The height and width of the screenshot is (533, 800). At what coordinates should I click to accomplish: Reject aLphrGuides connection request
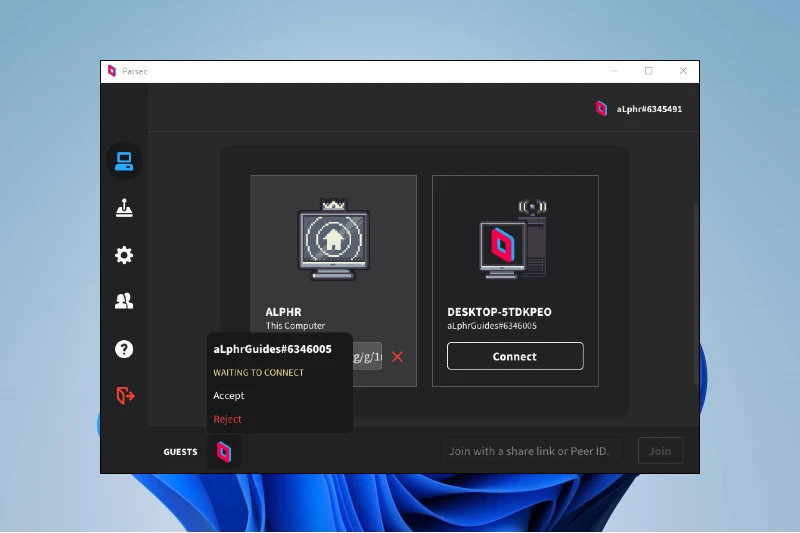[x=227, y=419]
